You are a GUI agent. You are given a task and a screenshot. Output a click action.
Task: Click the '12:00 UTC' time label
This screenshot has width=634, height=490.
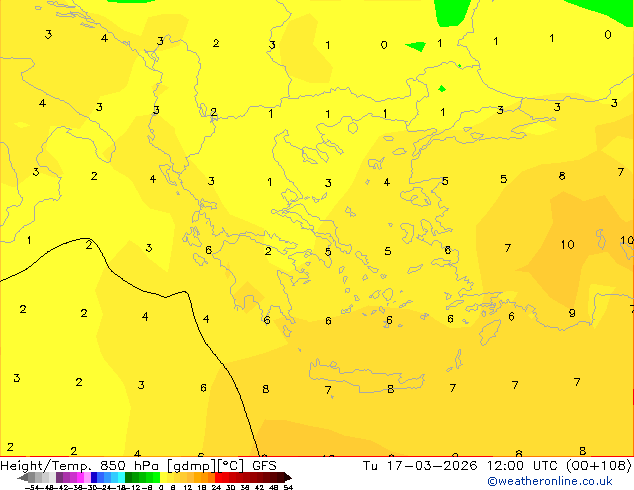(x=523, y=466)
